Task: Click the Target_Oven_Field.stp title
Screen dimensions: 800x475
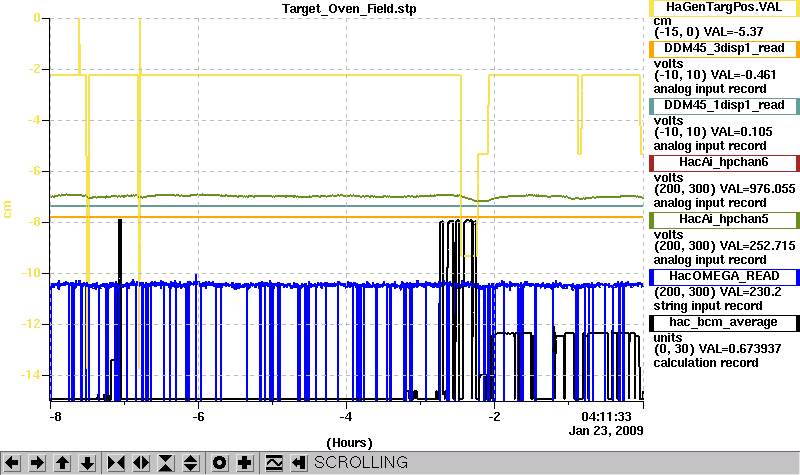Action: tap(349, 9)
